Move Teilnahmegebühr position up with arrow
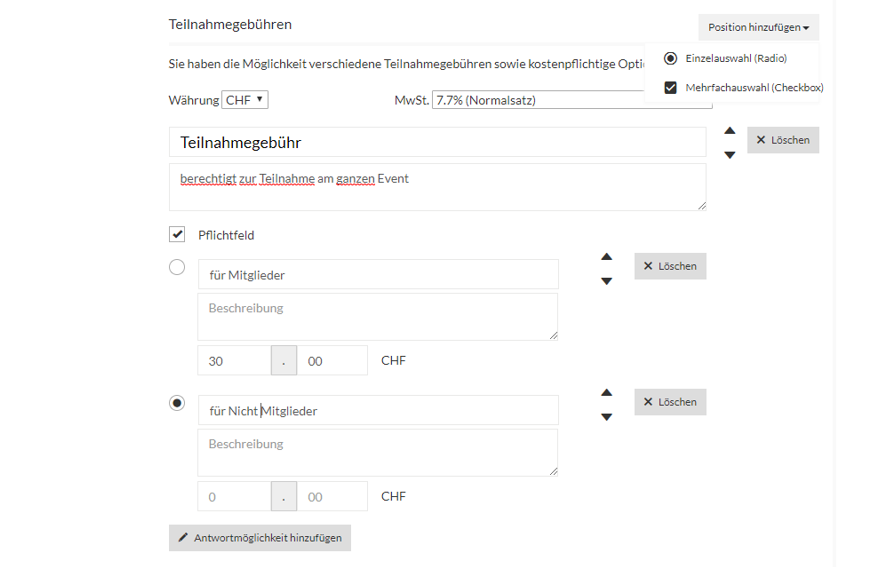The height and width of the screenshot is (567, 896). (x=730, y=131)
